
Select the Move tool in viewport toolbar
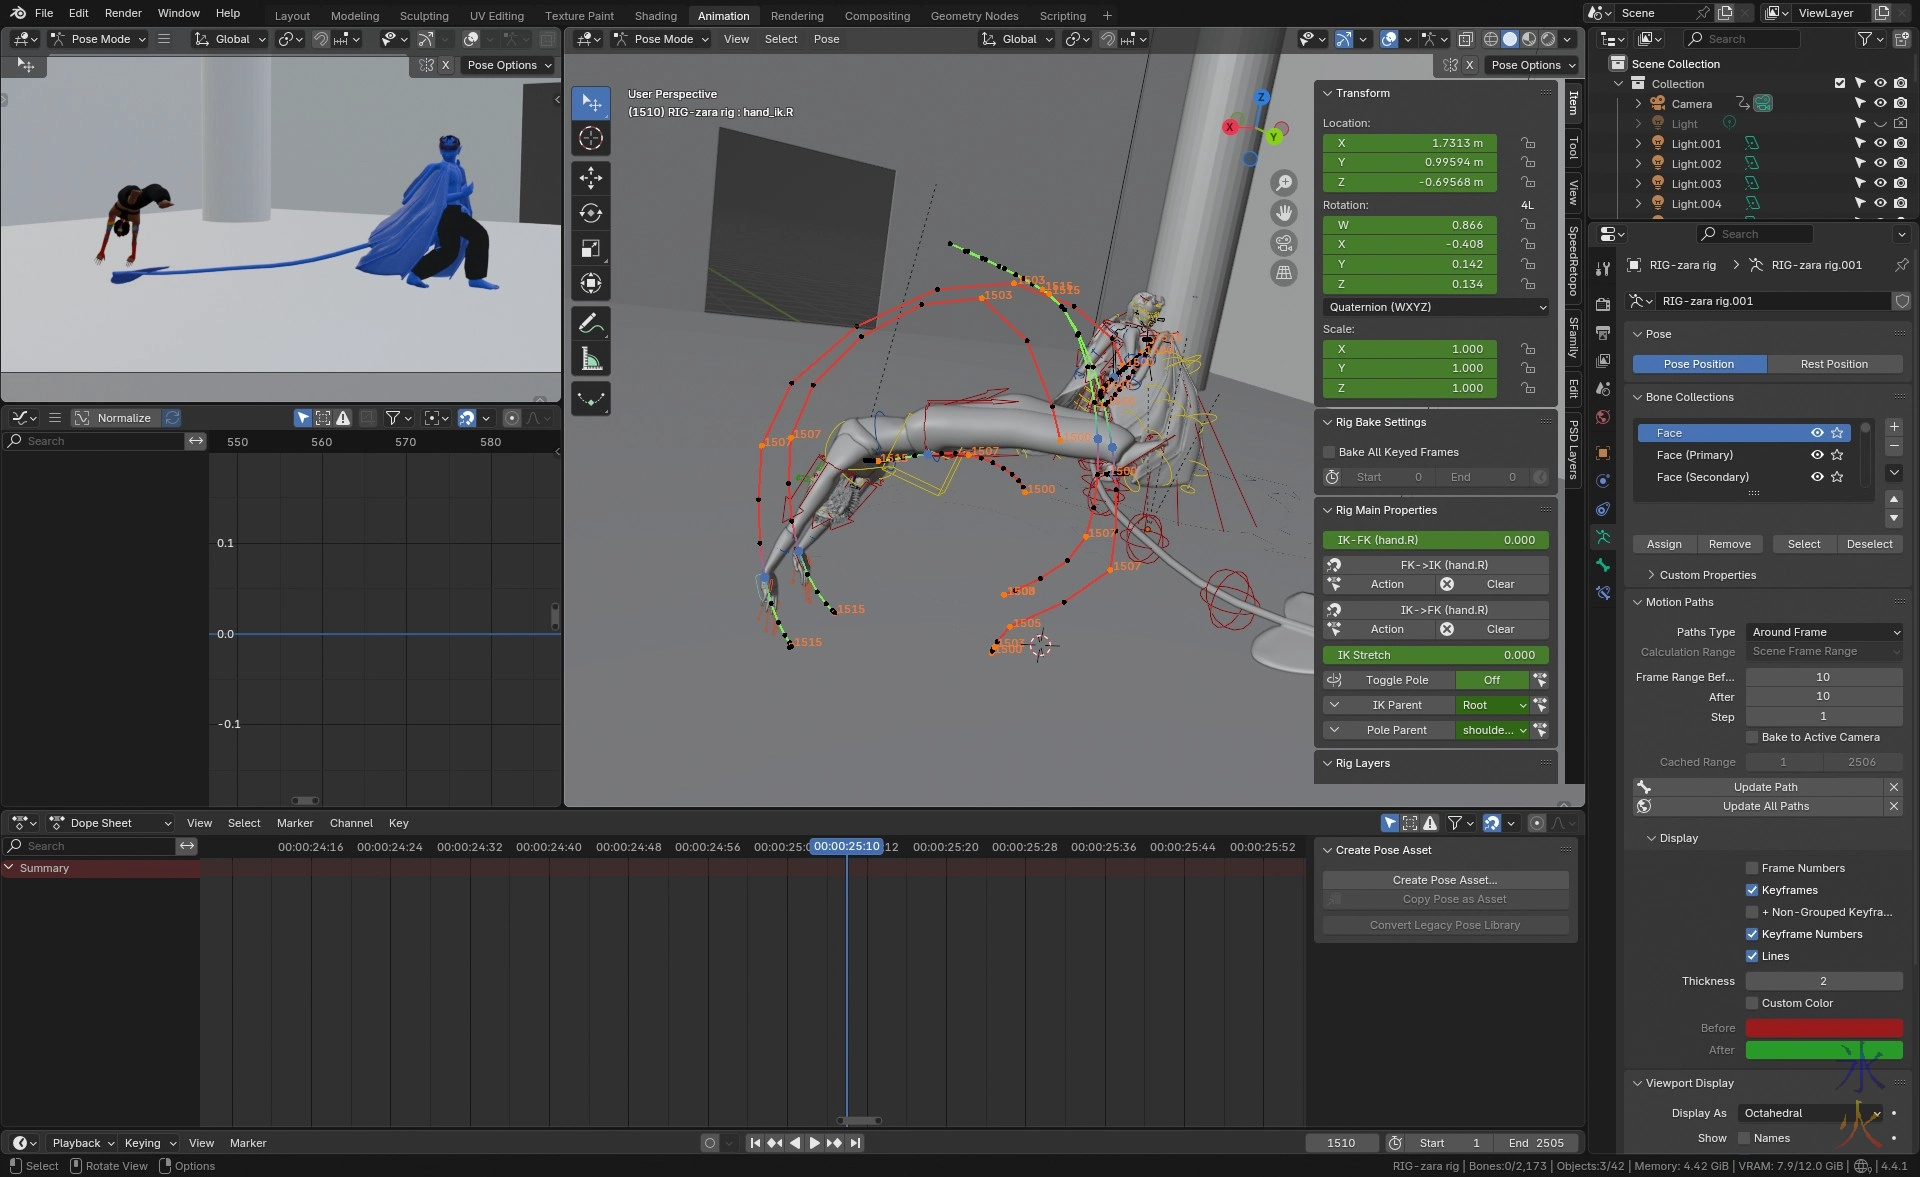591,178
